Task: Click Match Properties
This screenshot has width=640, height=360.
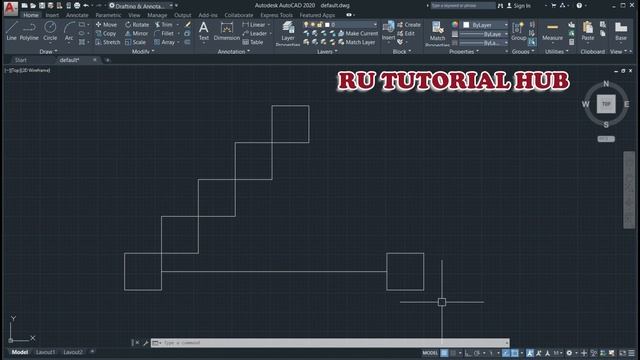Action: [x=437, y=33]
